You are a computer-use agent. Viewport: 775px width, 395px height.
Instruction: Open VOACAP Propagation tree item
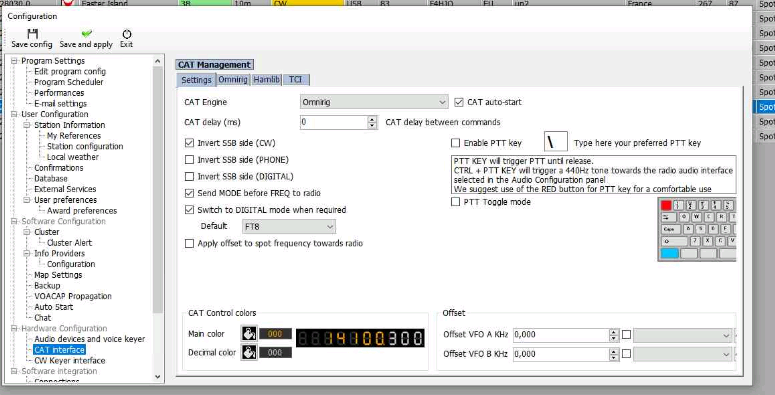point(73,296)
